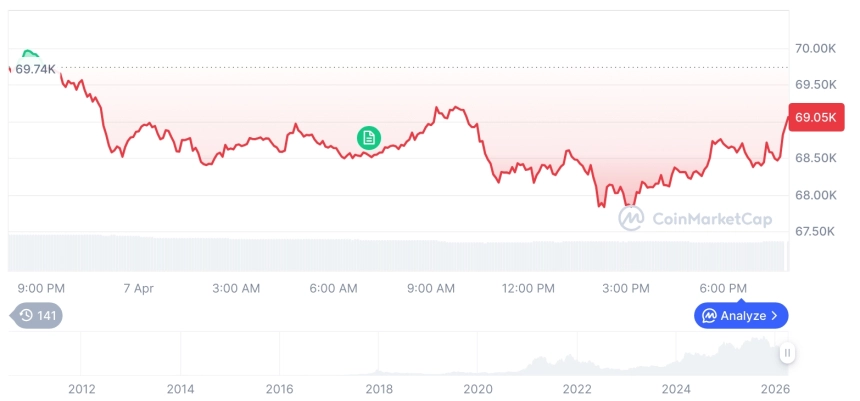Click the 70.00K price axis label
This screenshot has width=860, height=401.
pos(815,48)
